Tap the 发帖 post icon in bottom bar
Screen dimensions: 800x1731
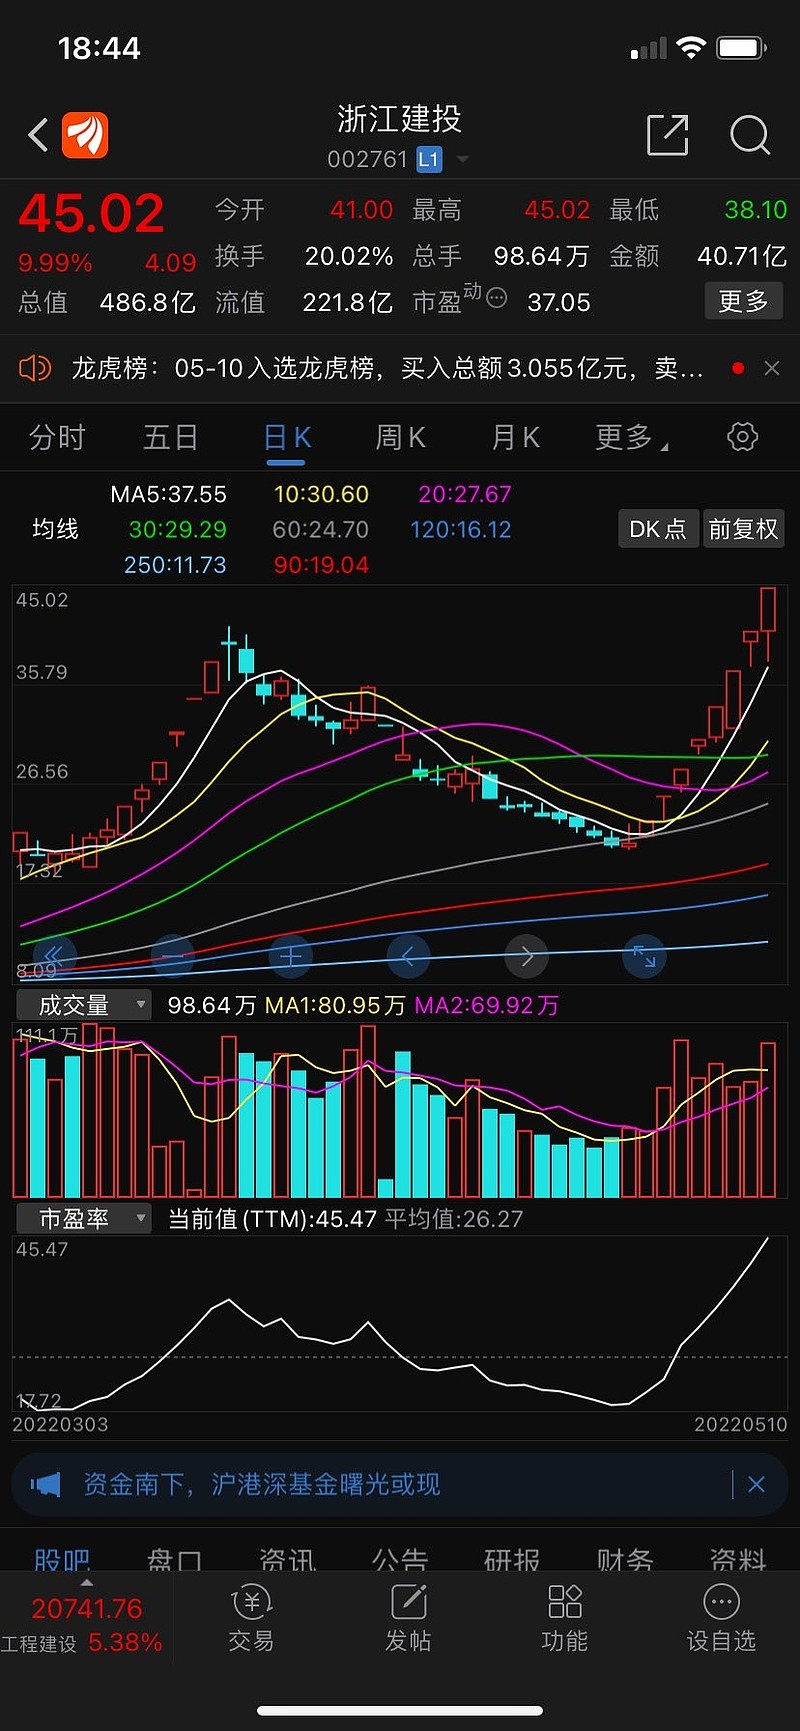(408, 1616)
